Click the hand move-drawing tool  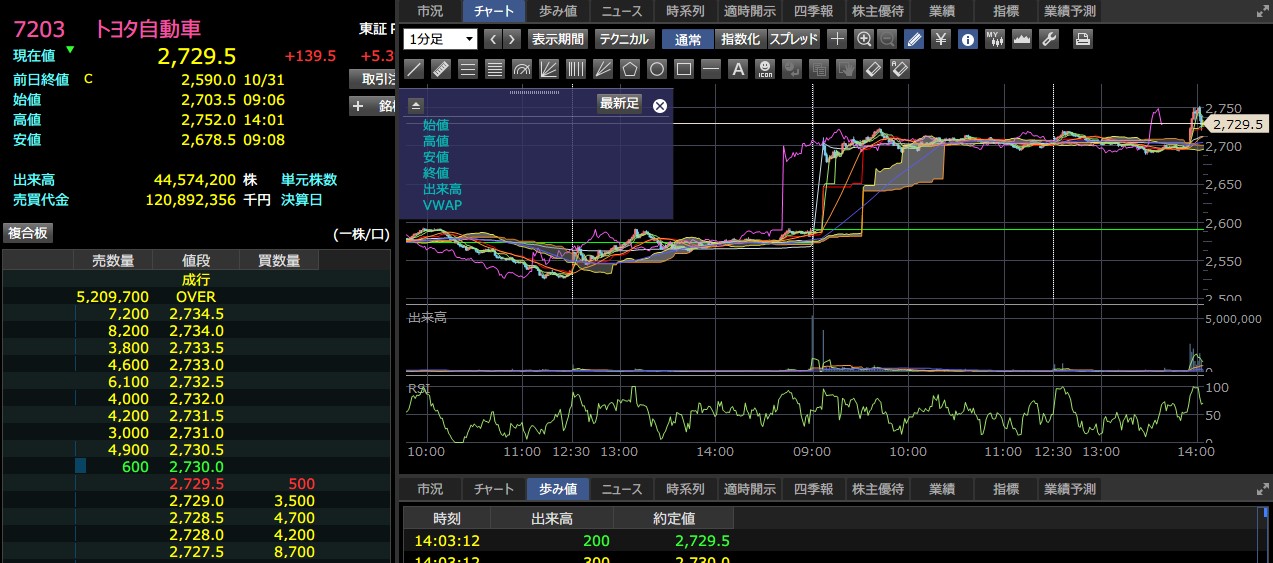coord(846,69)
